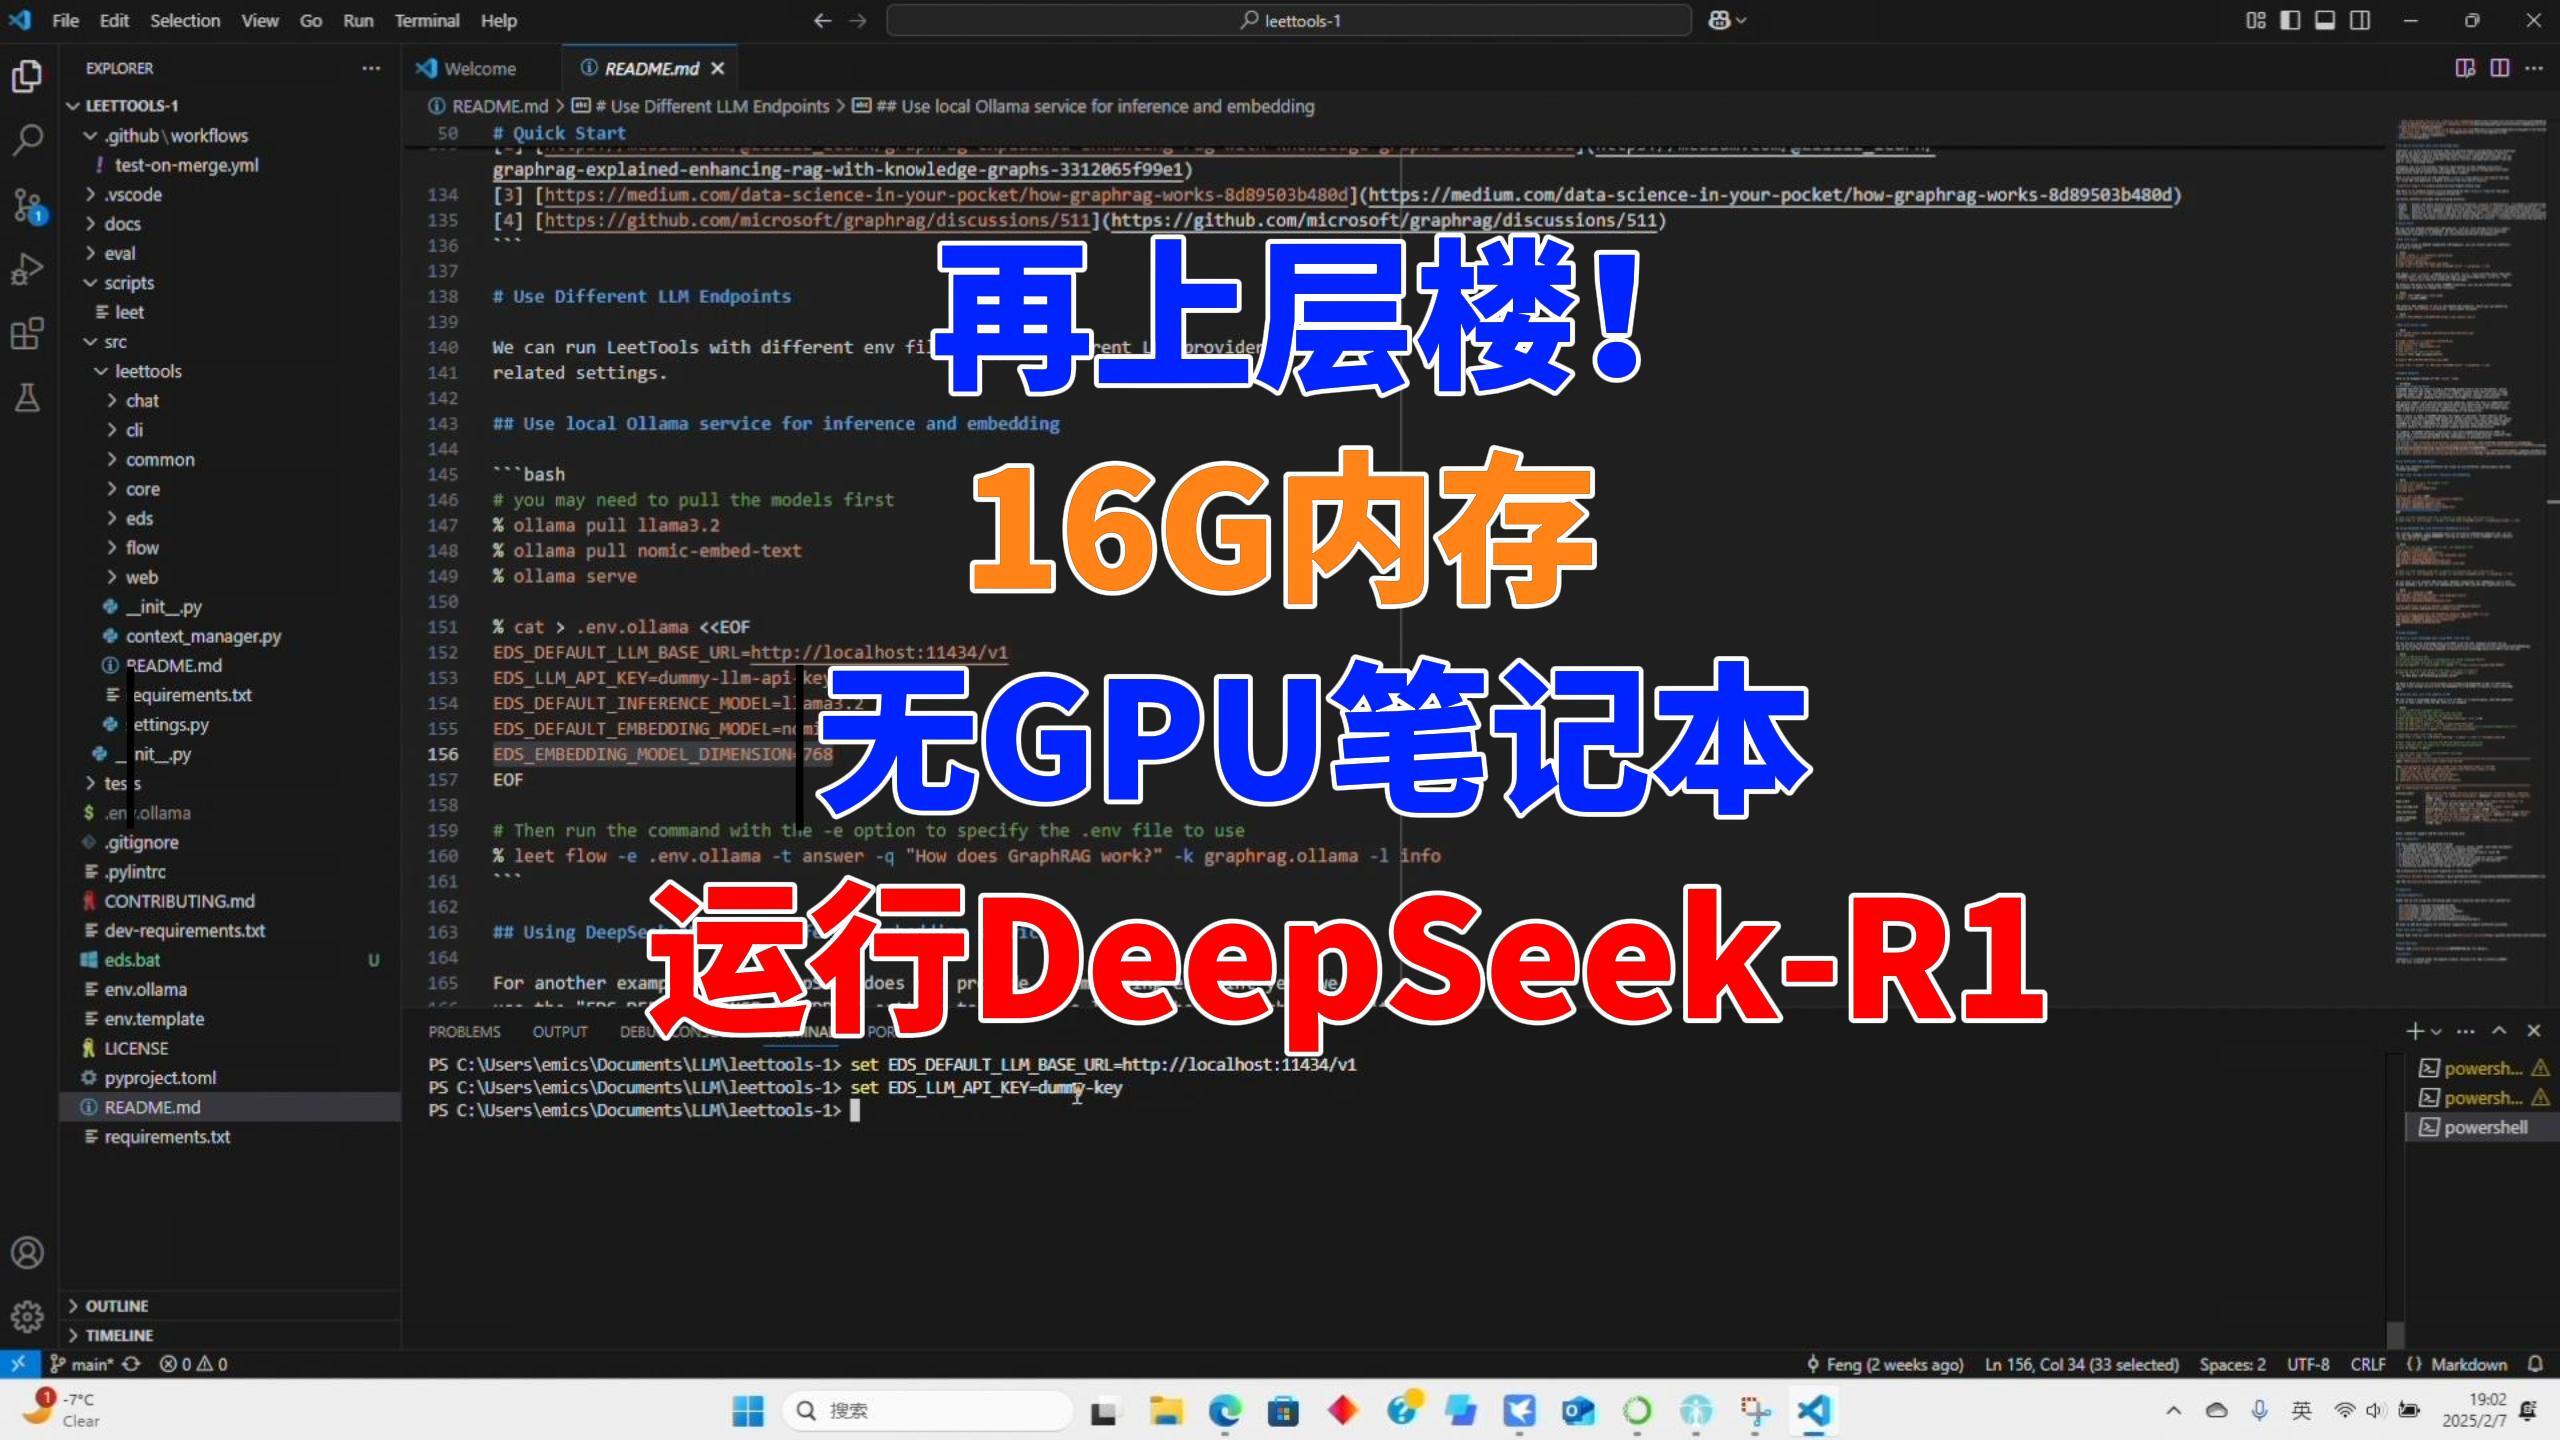Toggle the OUTLINE section in sidebar

tap(118, 1305)
